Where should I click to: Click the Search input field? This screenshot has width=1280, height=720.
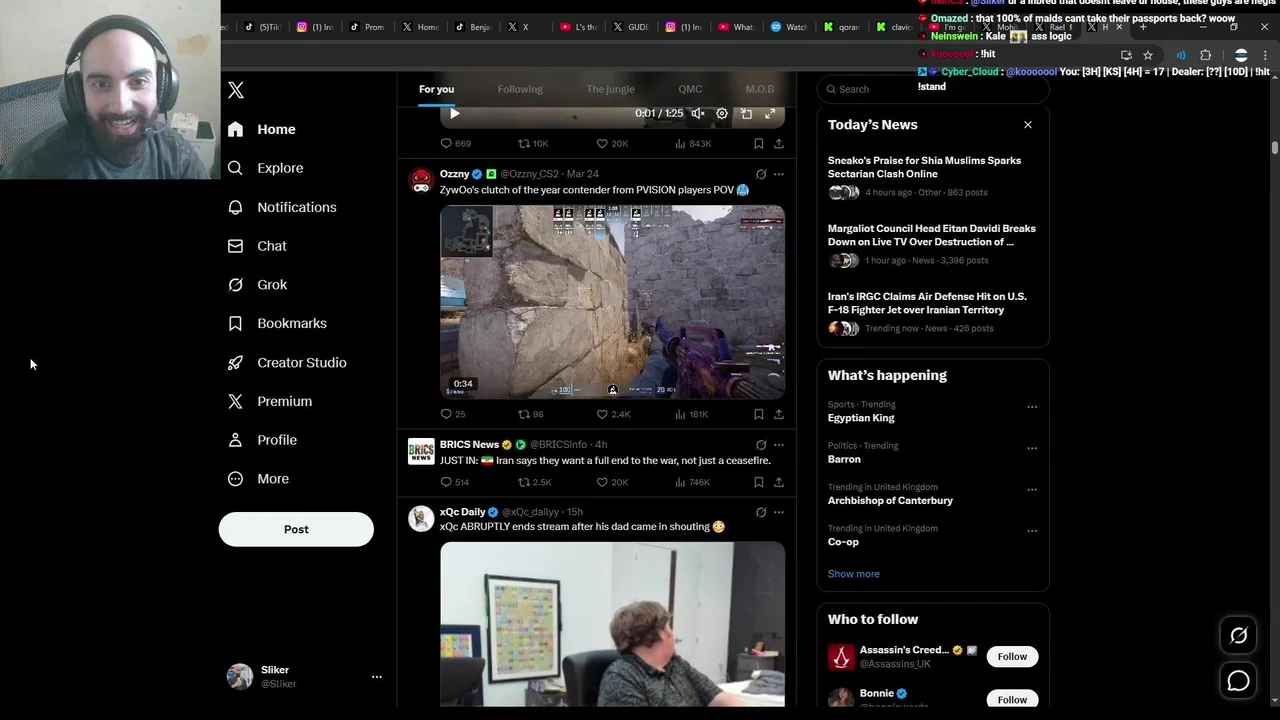click(x=933, y=89)
